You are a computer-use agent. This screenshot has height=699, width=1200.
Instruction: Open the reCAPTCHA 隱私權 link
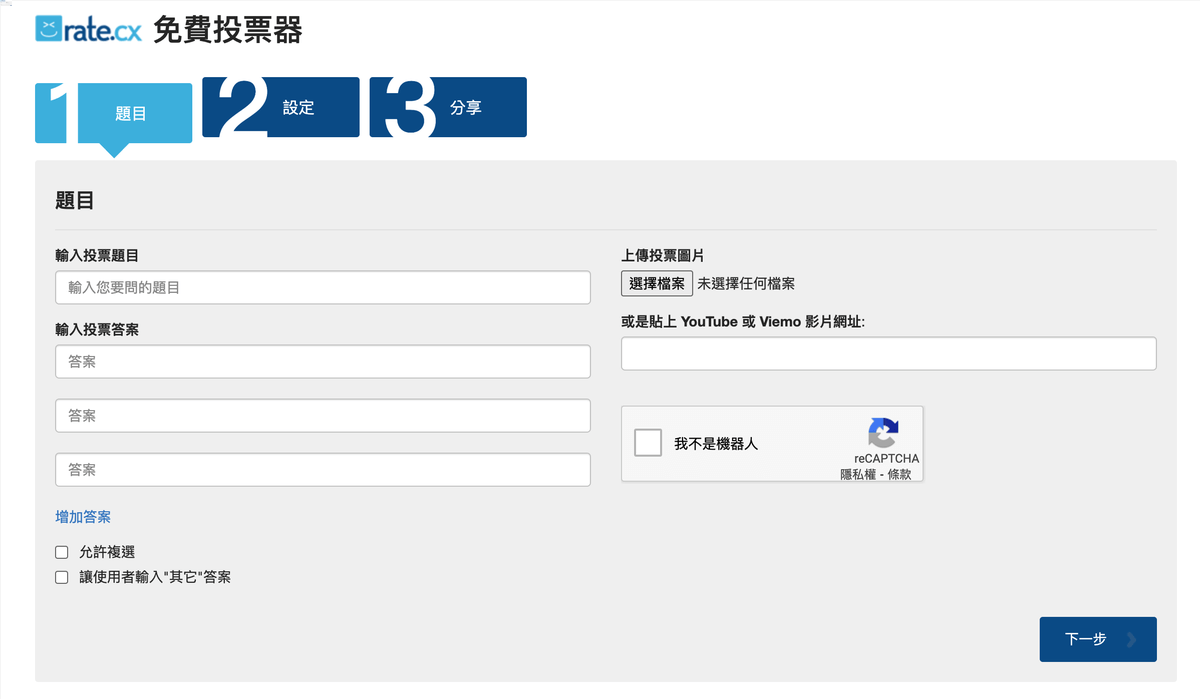pyautogui.click(x=858, y=474)
